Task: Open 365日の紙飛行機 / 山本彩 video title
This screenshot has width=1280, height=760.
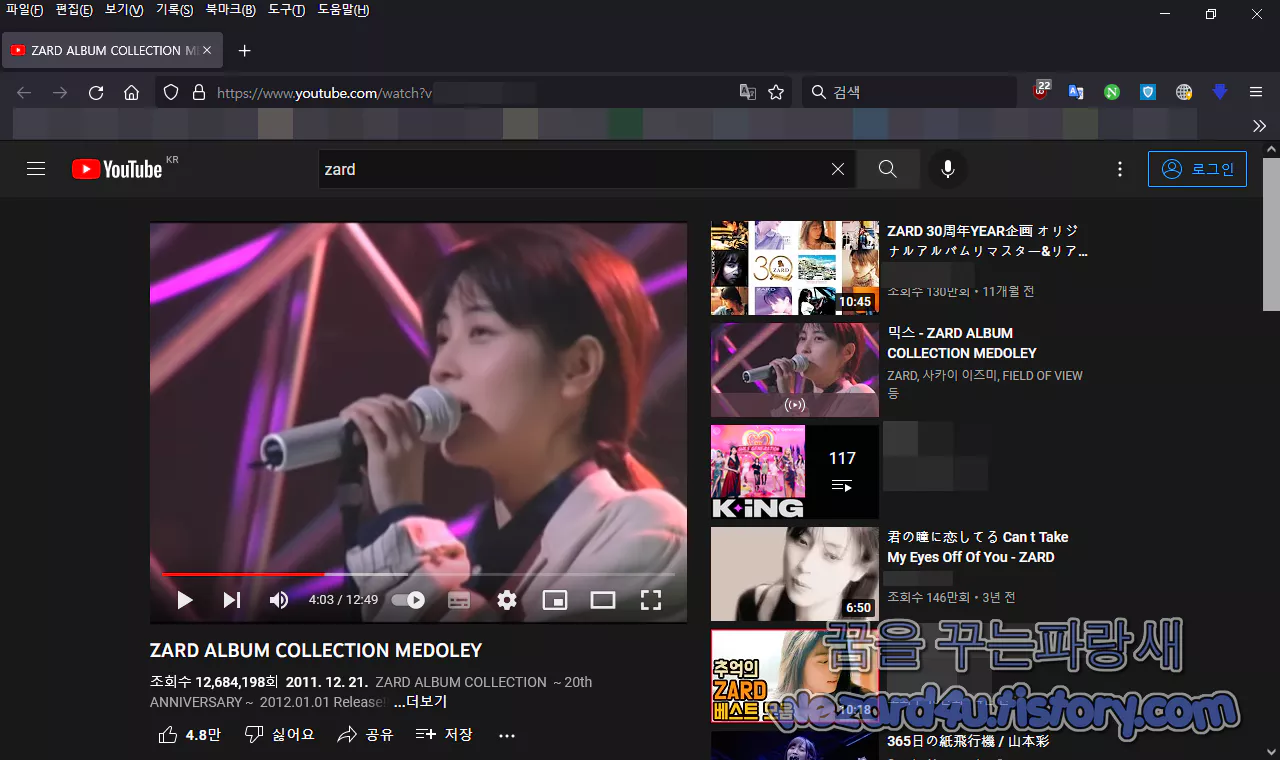Action: point(969,741)
